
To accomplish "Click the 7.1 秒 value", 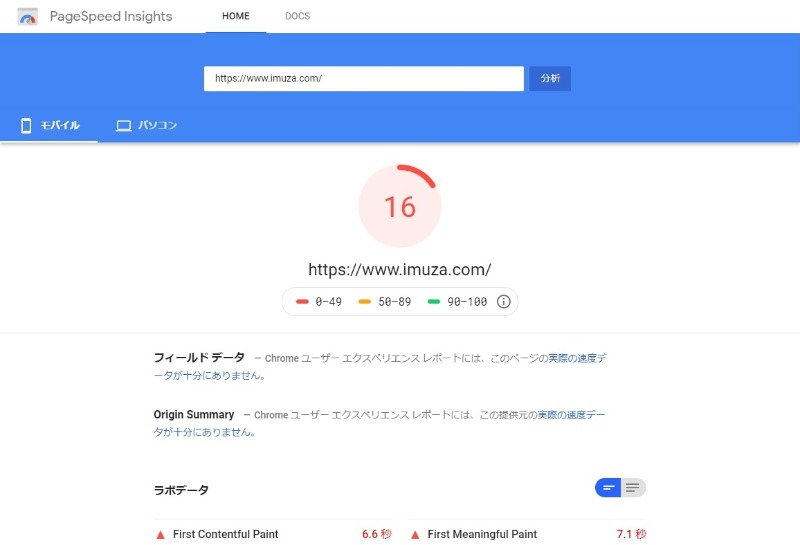I will pos(631,534).
